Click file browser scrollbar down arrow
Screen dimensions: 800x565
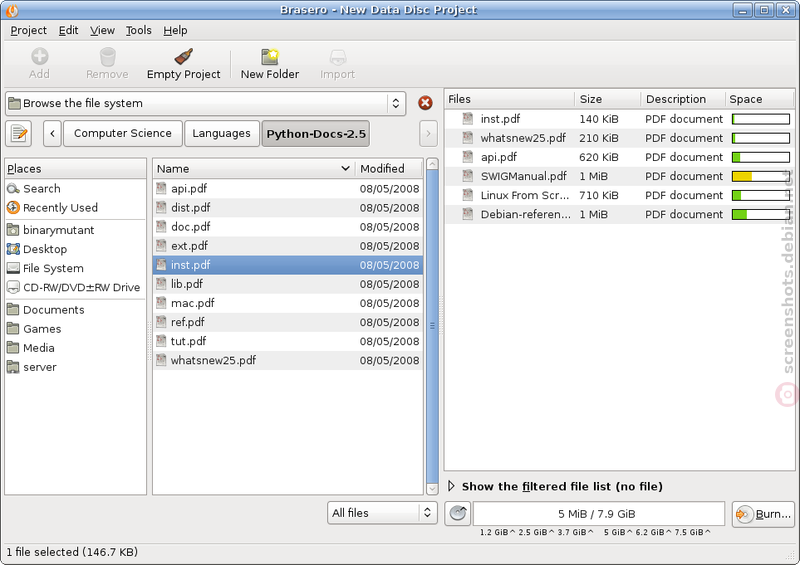(432, 488)
